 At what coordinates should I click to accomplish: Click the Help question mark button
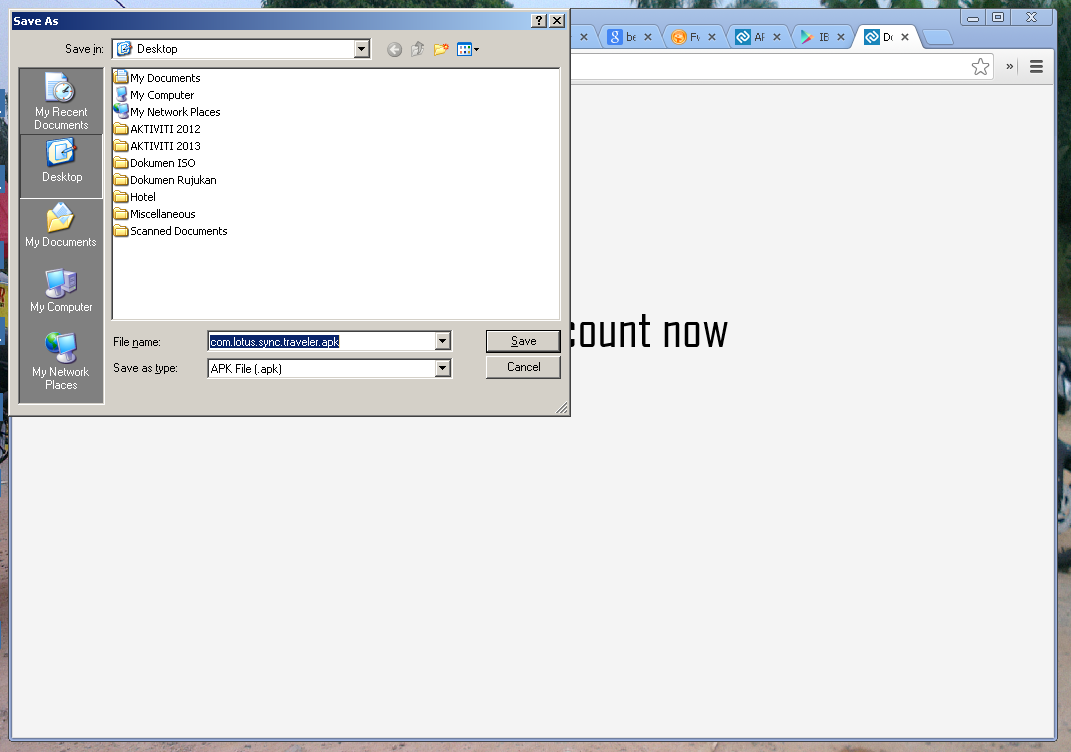(x=539, y=20)
